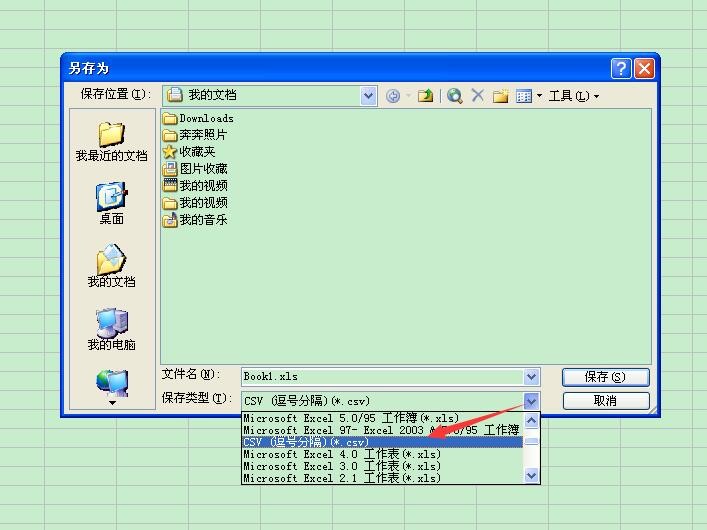
Task: Choose CSV (逗号分隔)(*.csv) in the list
Action: coord(382,442)
